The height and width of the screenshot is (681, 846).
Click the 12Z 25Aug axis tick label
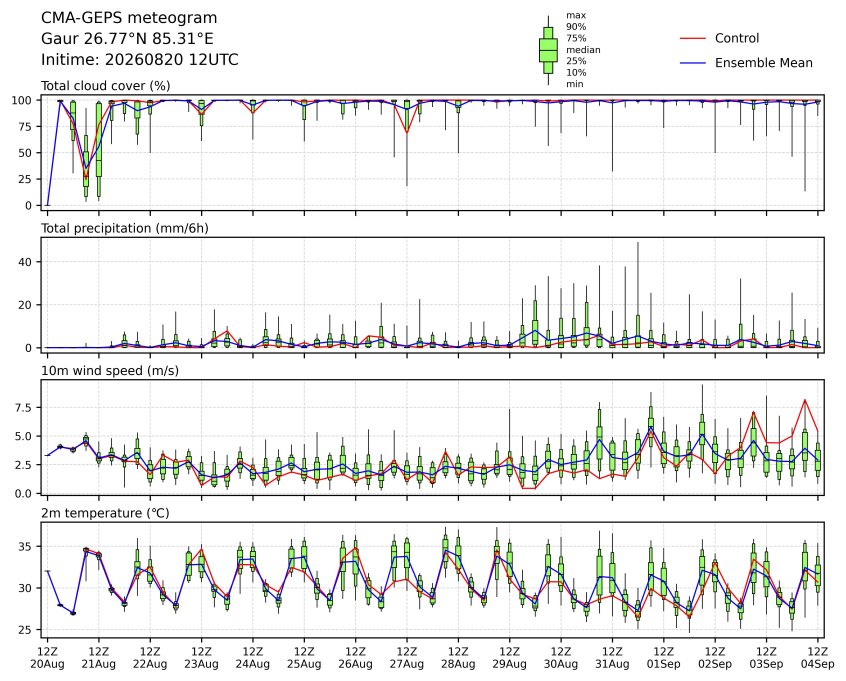point(304,657)
